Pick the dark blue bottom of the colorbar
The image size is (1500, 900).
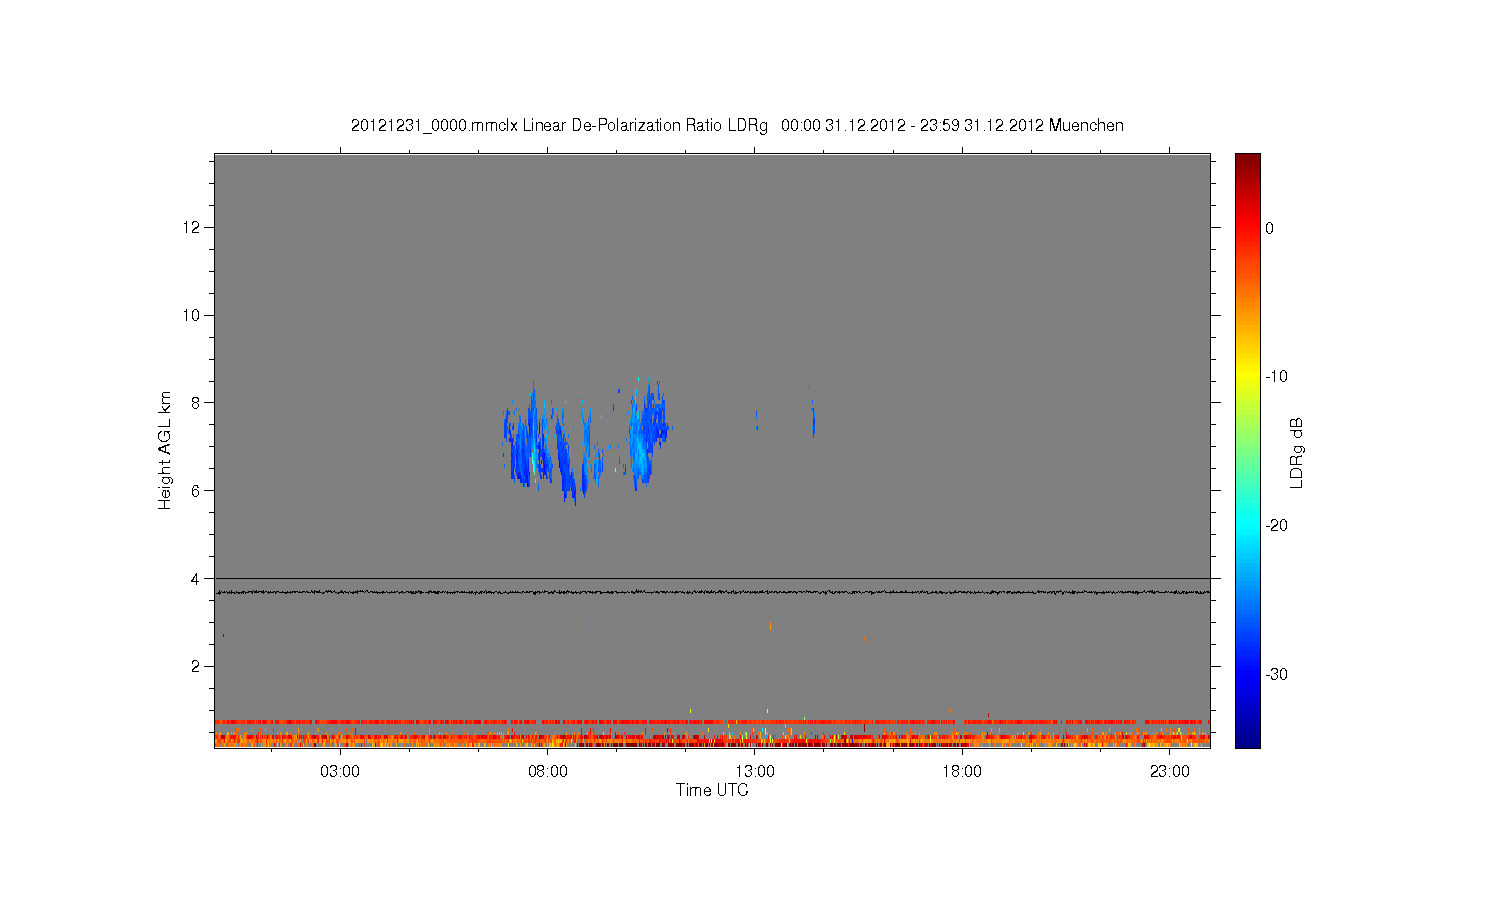[x=1247, y=738]
